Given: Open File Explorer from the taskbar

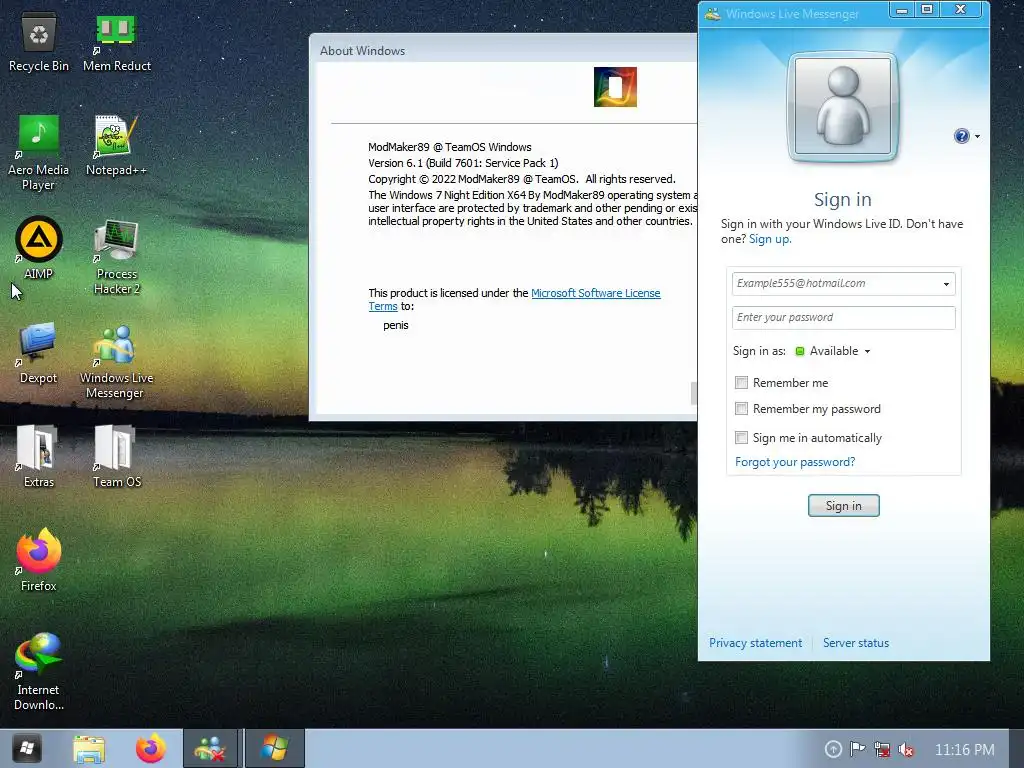Looking at the screenshot, I should click(x=89, y=748).
